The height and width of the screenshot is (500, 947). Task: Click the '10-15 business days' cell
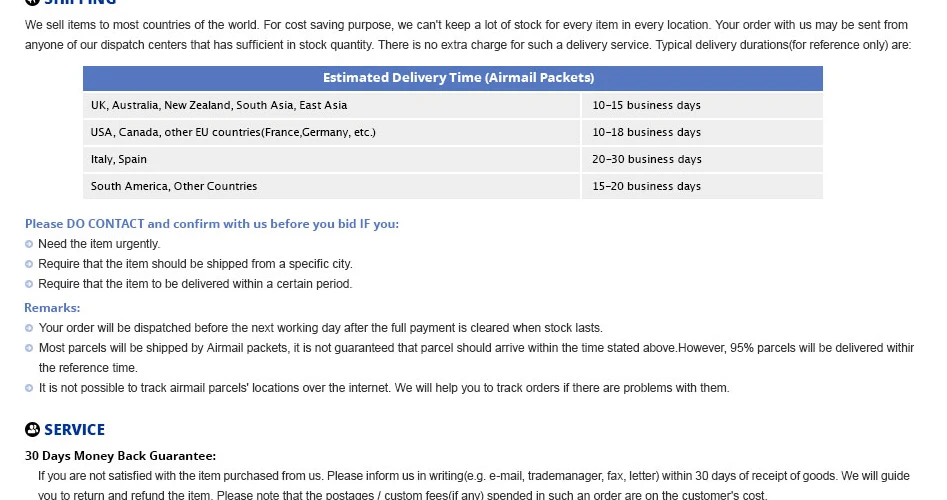coord(702,105)
